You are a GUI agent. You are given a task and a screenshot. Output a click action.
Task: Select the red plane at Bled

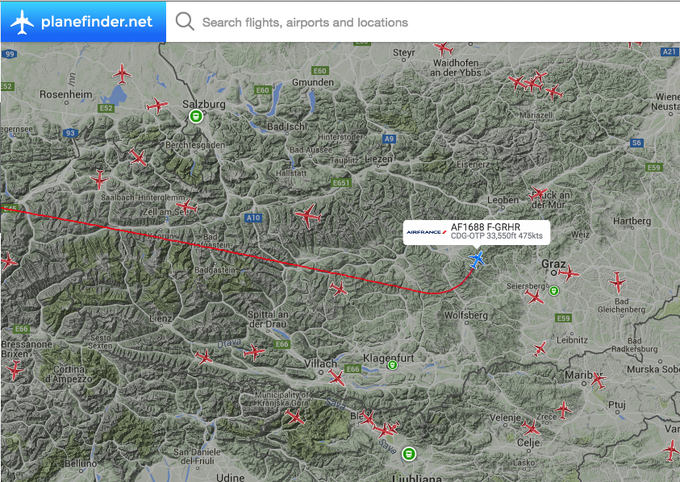click(x=367, y=419)
